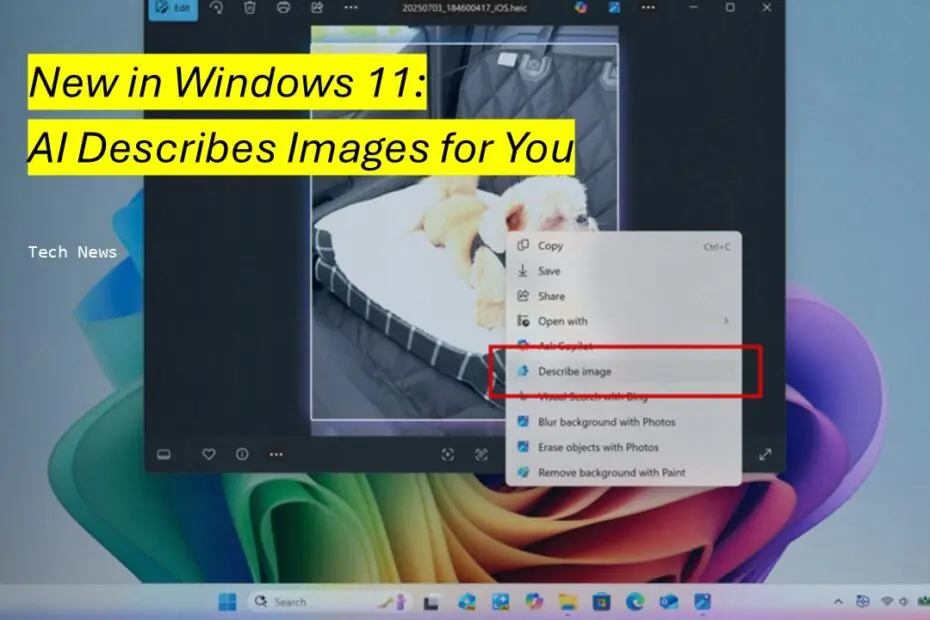
Task: Choose Copy from the context menu
Action: 623,246
